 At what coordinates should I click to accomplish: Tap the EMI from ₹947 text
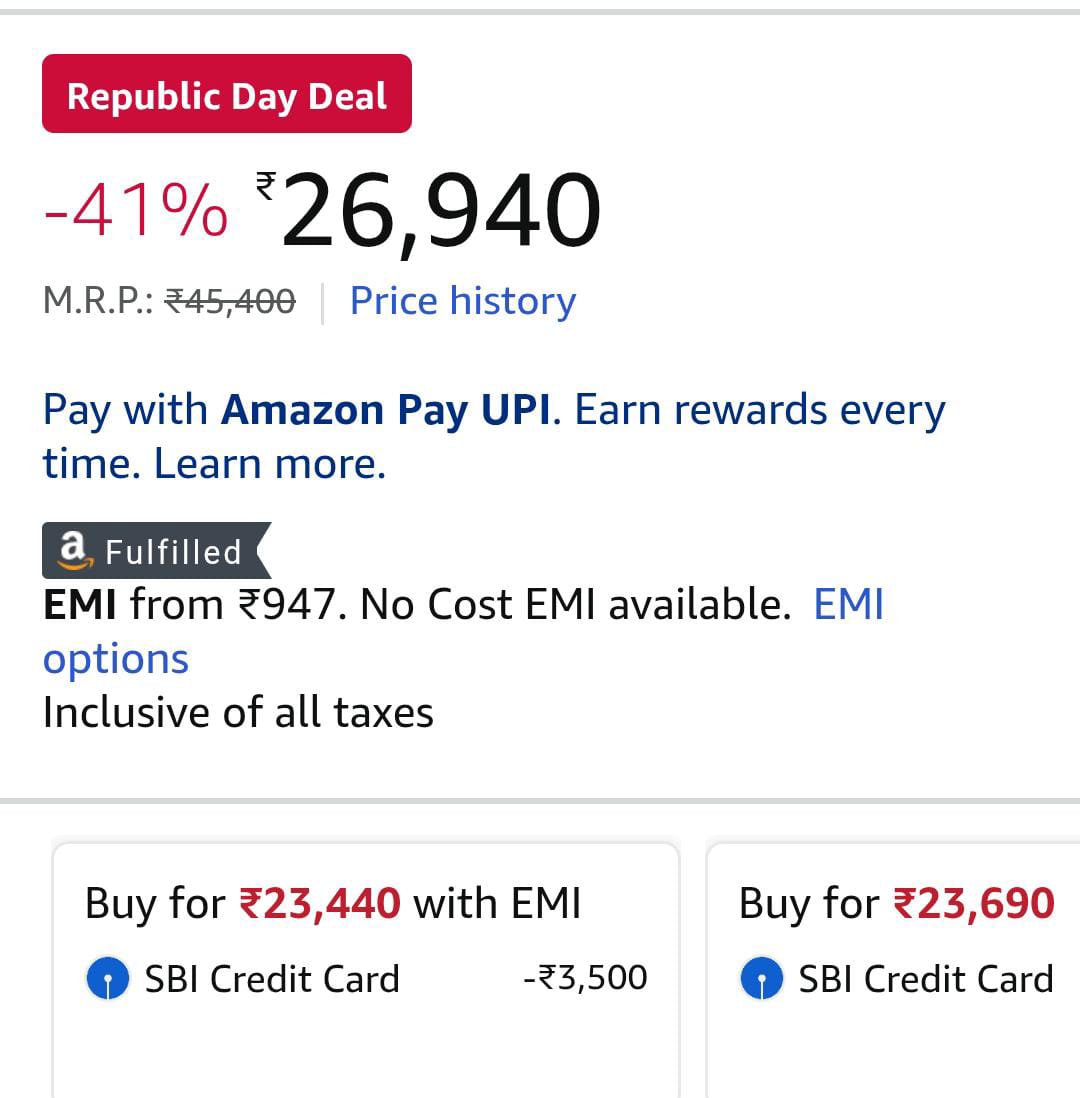tap(190, 605)
